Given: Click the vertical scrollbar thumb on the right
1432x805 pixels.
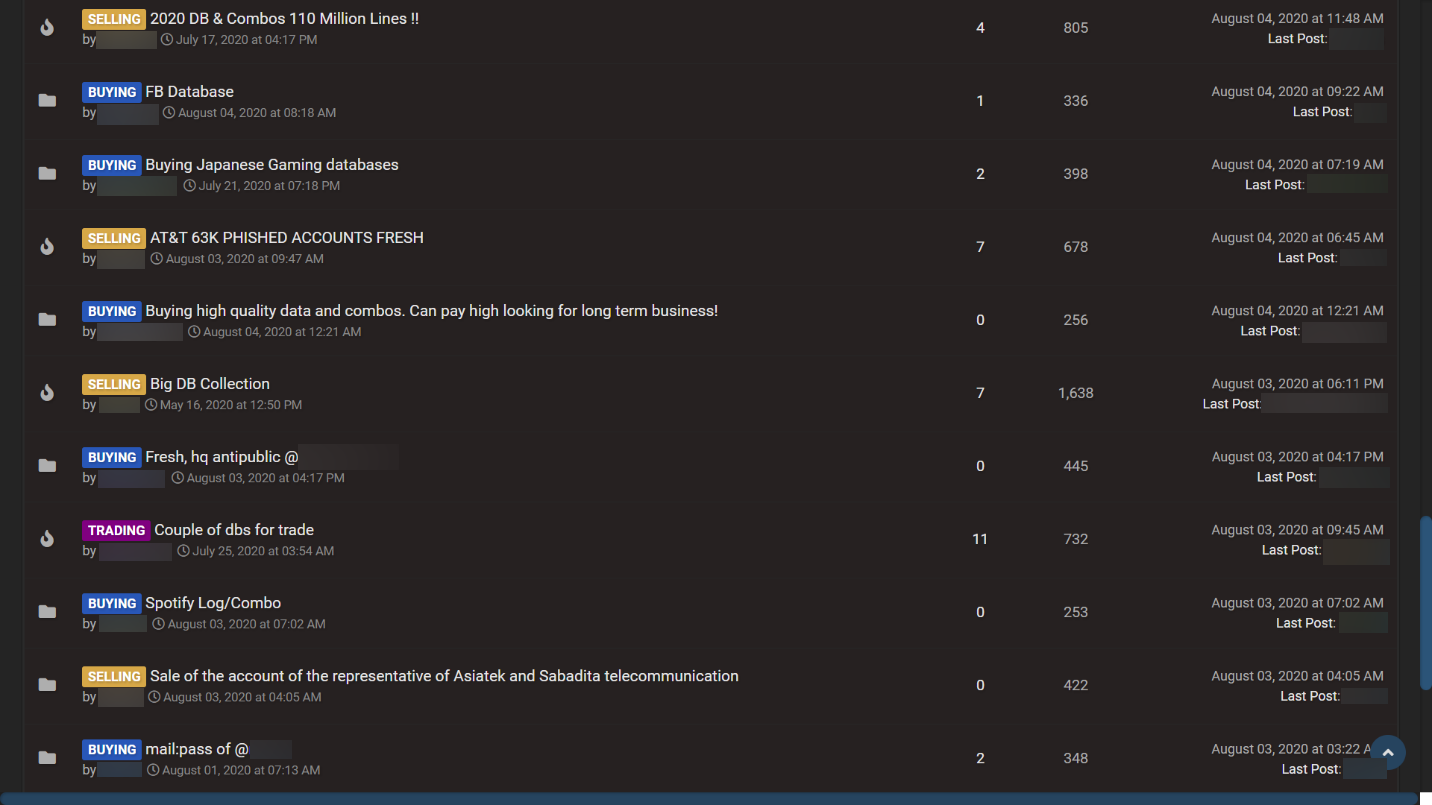Looking at the screenshot, I should [1425, 602].
